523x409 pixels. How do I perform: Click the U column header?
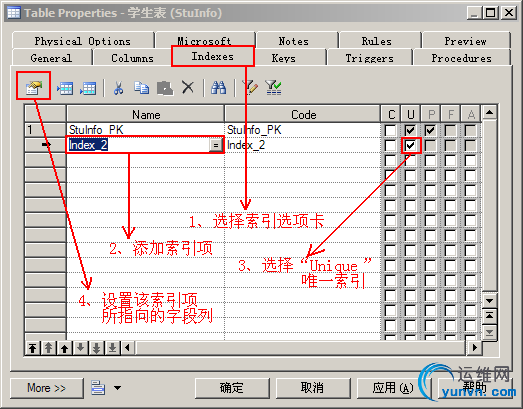411,114
